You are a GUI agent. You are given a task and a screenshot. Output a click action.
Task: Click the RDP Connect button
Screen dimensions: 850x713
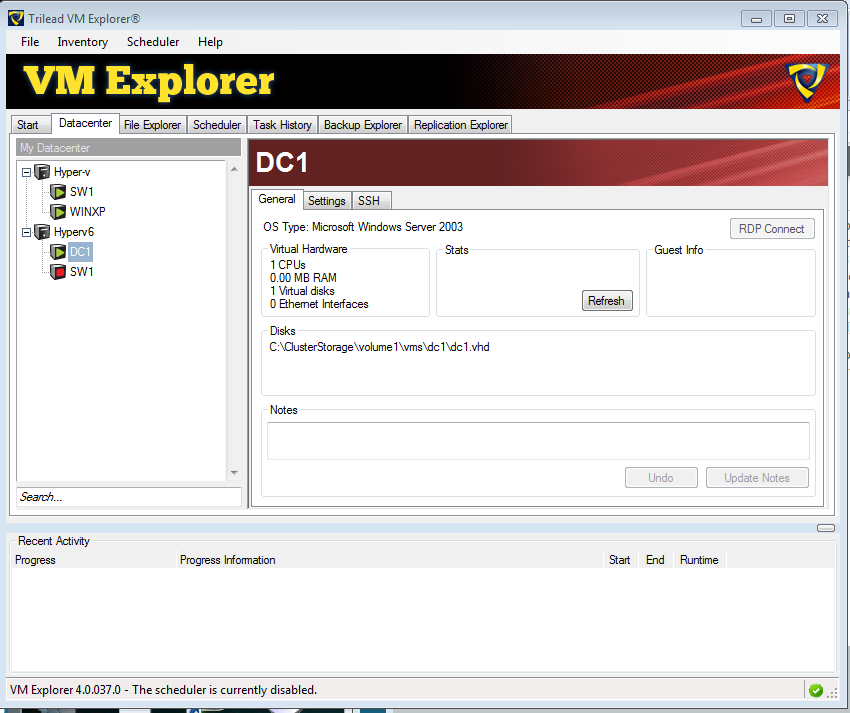[771, 229]
